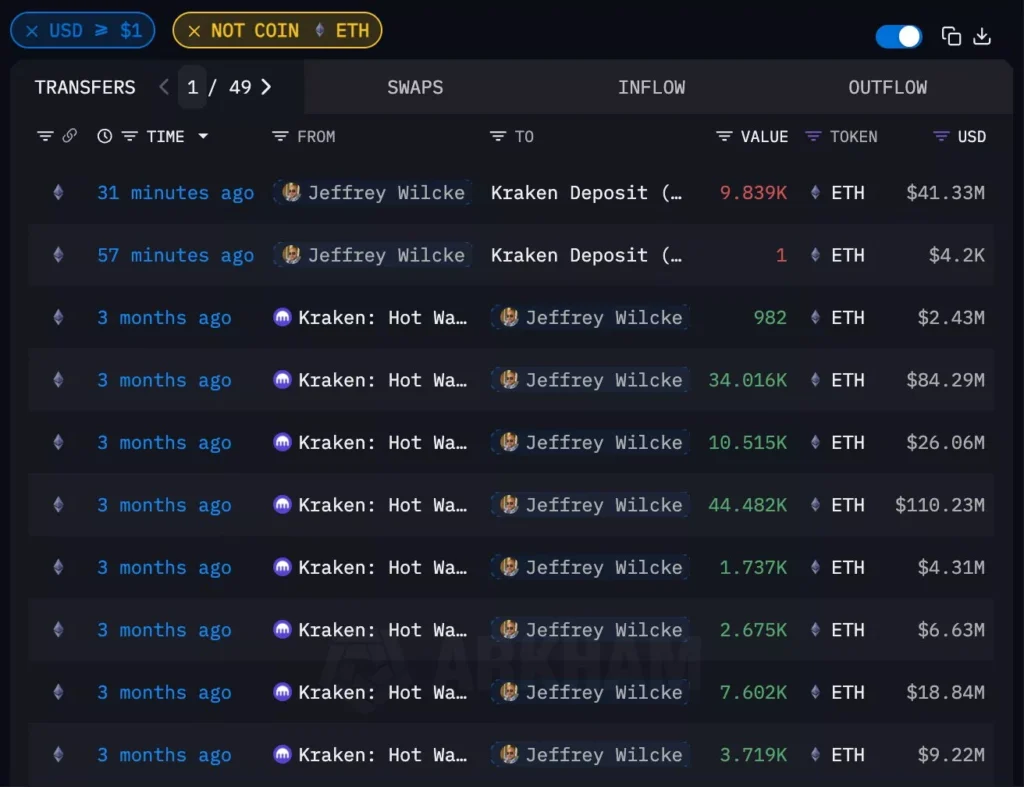
Task: Click the ETH token in the $4.31M row
Action: tap(838, 567)
